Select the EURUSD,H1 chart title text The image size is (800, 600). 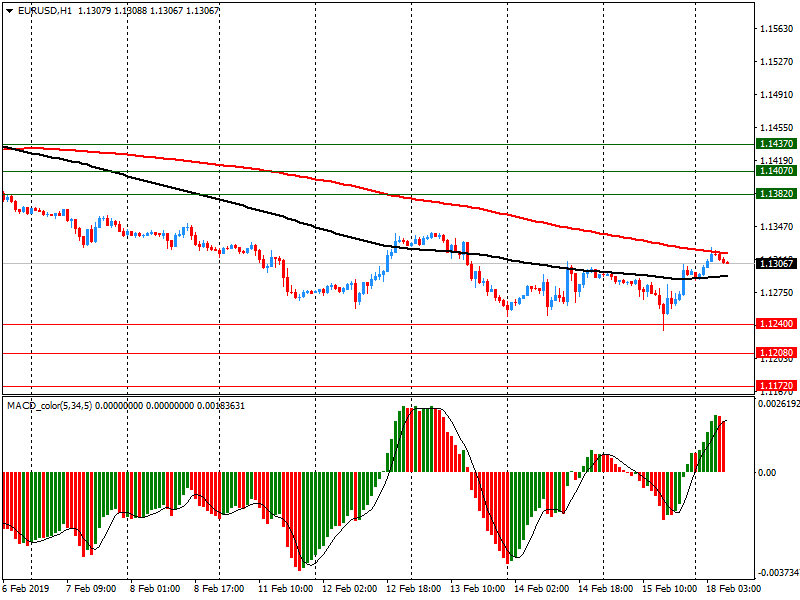pyautogui.click(x=45, y=11)
